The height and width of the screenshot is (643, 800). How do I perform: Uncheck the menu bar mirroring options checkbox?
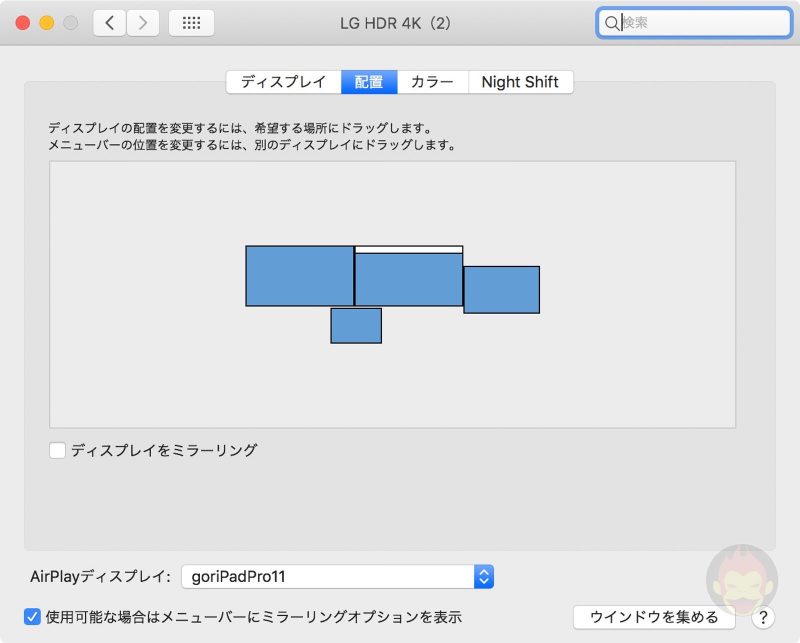coord(32,617)
